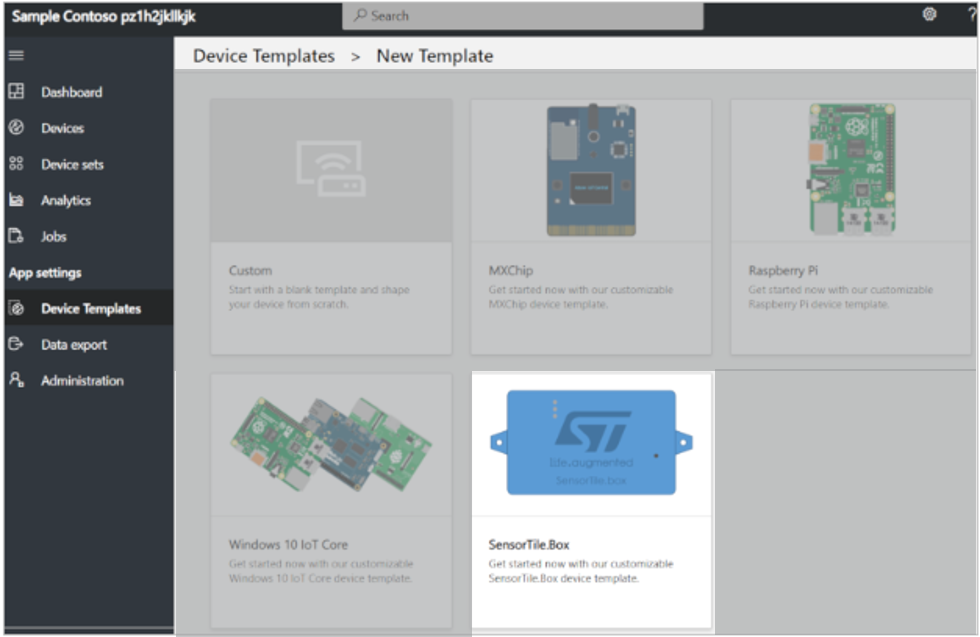Click the Devices sidebar icon
980x637 pixels.
[x=16, y=128]
